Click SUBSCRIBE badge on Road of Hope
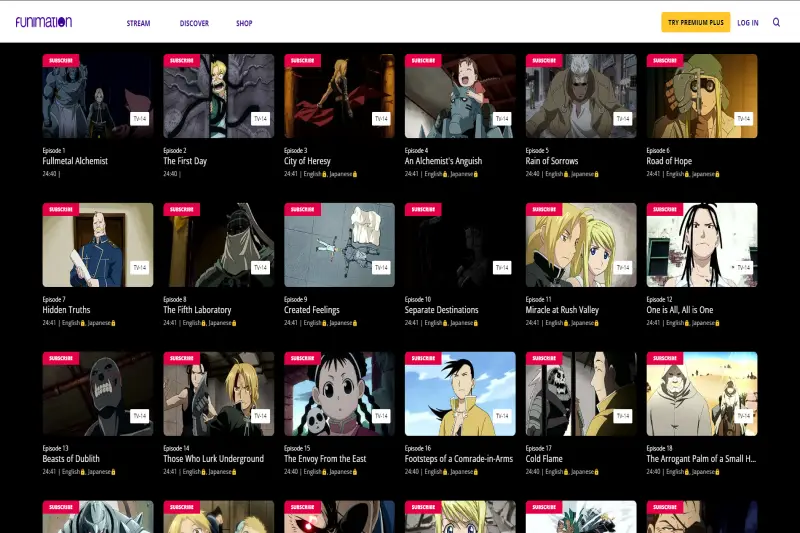This screenshot has height=533, width=800. pos(665,60)
